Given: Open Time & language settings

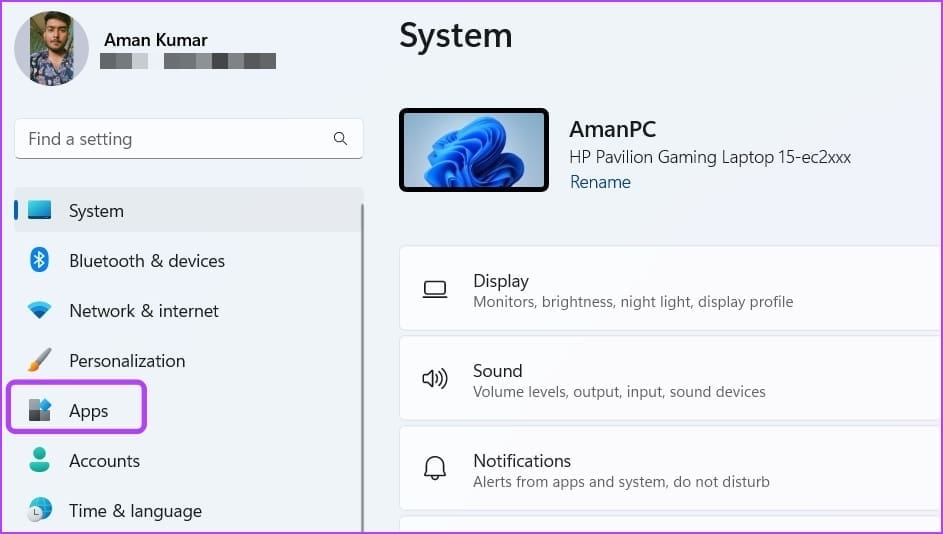Looking at the screenshot, I should 188,511.
